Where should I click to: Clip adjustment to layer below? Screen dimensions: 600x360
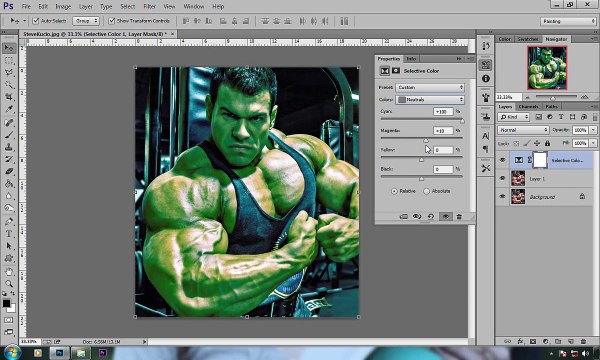click(x=403, y=217)
